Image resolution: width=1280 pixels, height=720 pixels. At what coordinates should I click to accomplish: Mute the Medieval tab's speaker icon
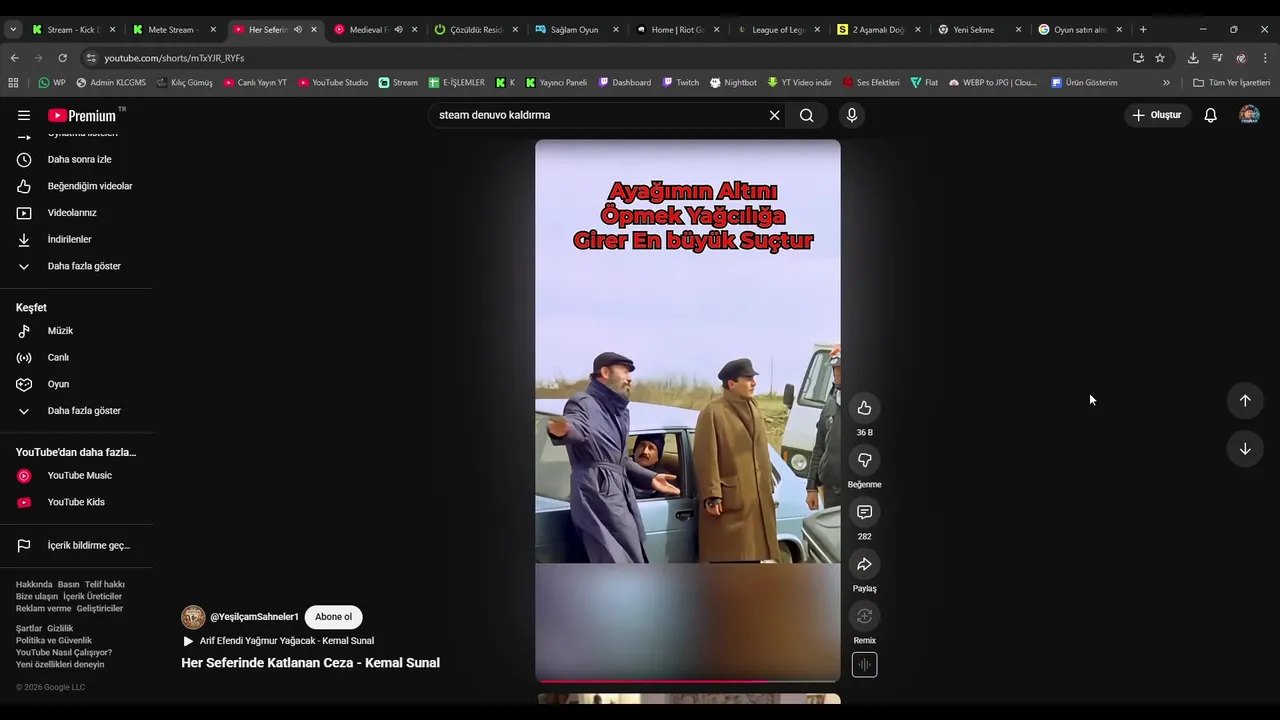(398, 30)
